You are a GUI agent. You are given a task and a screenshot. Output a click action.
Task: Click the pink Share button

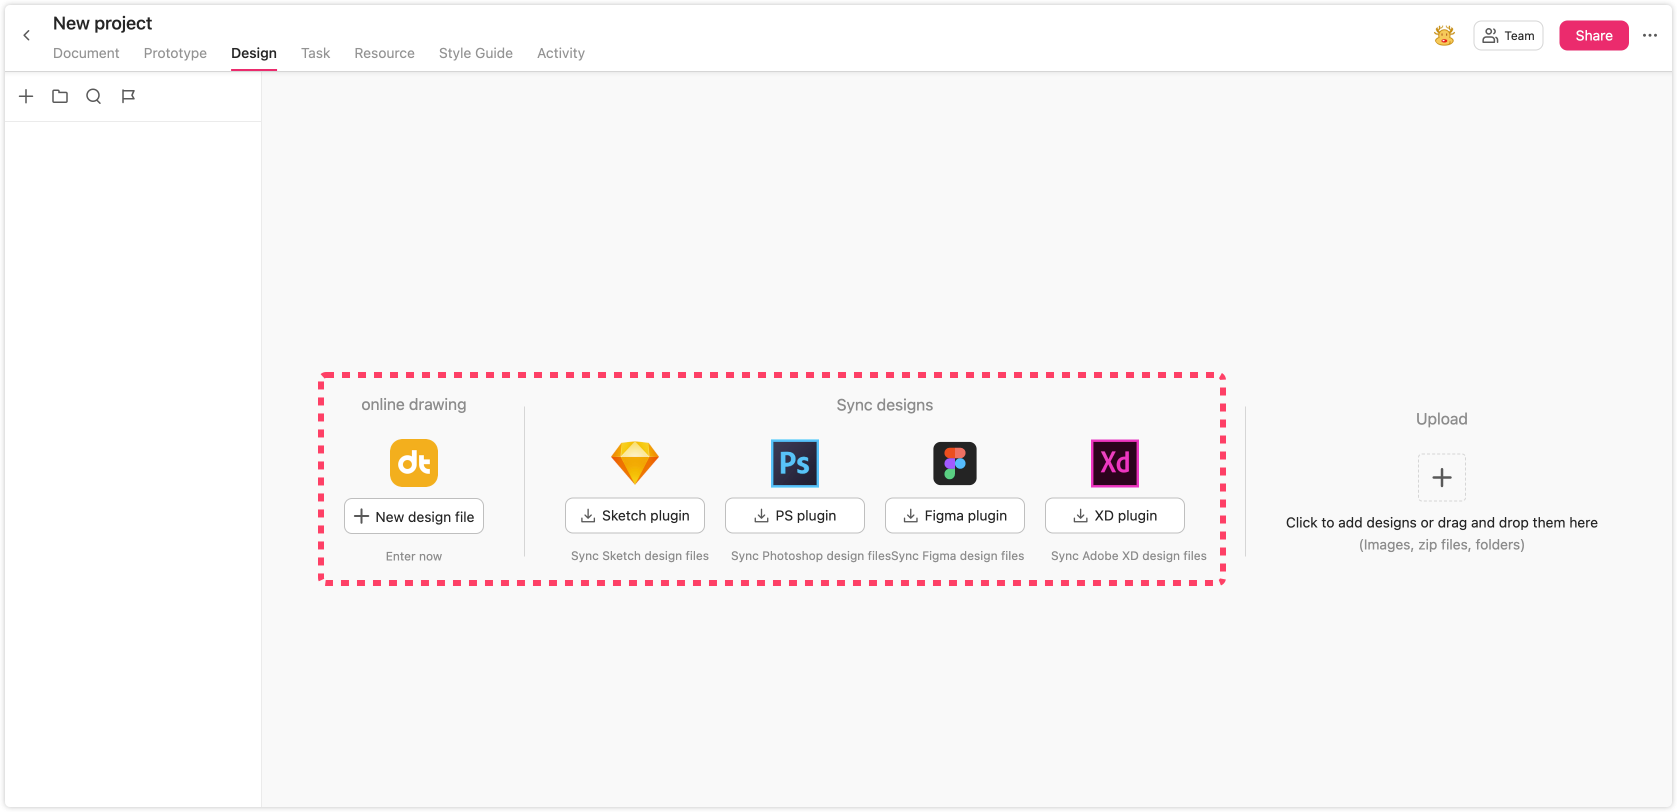click(1594, 35)
